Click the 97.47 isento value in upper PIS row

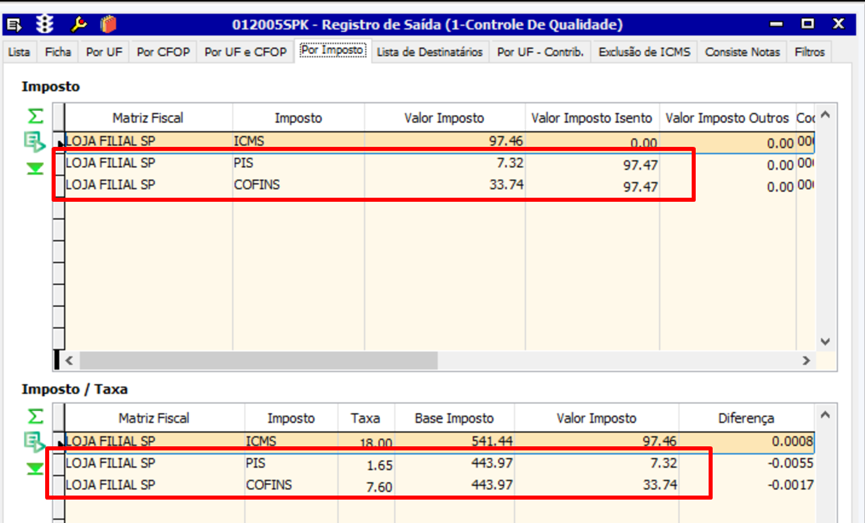click(x=640, y=165)
